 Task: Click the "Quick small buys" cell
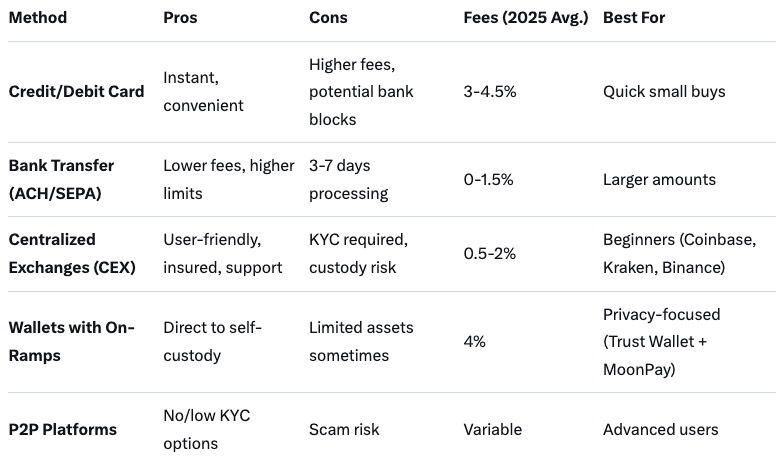click(664, 92)
